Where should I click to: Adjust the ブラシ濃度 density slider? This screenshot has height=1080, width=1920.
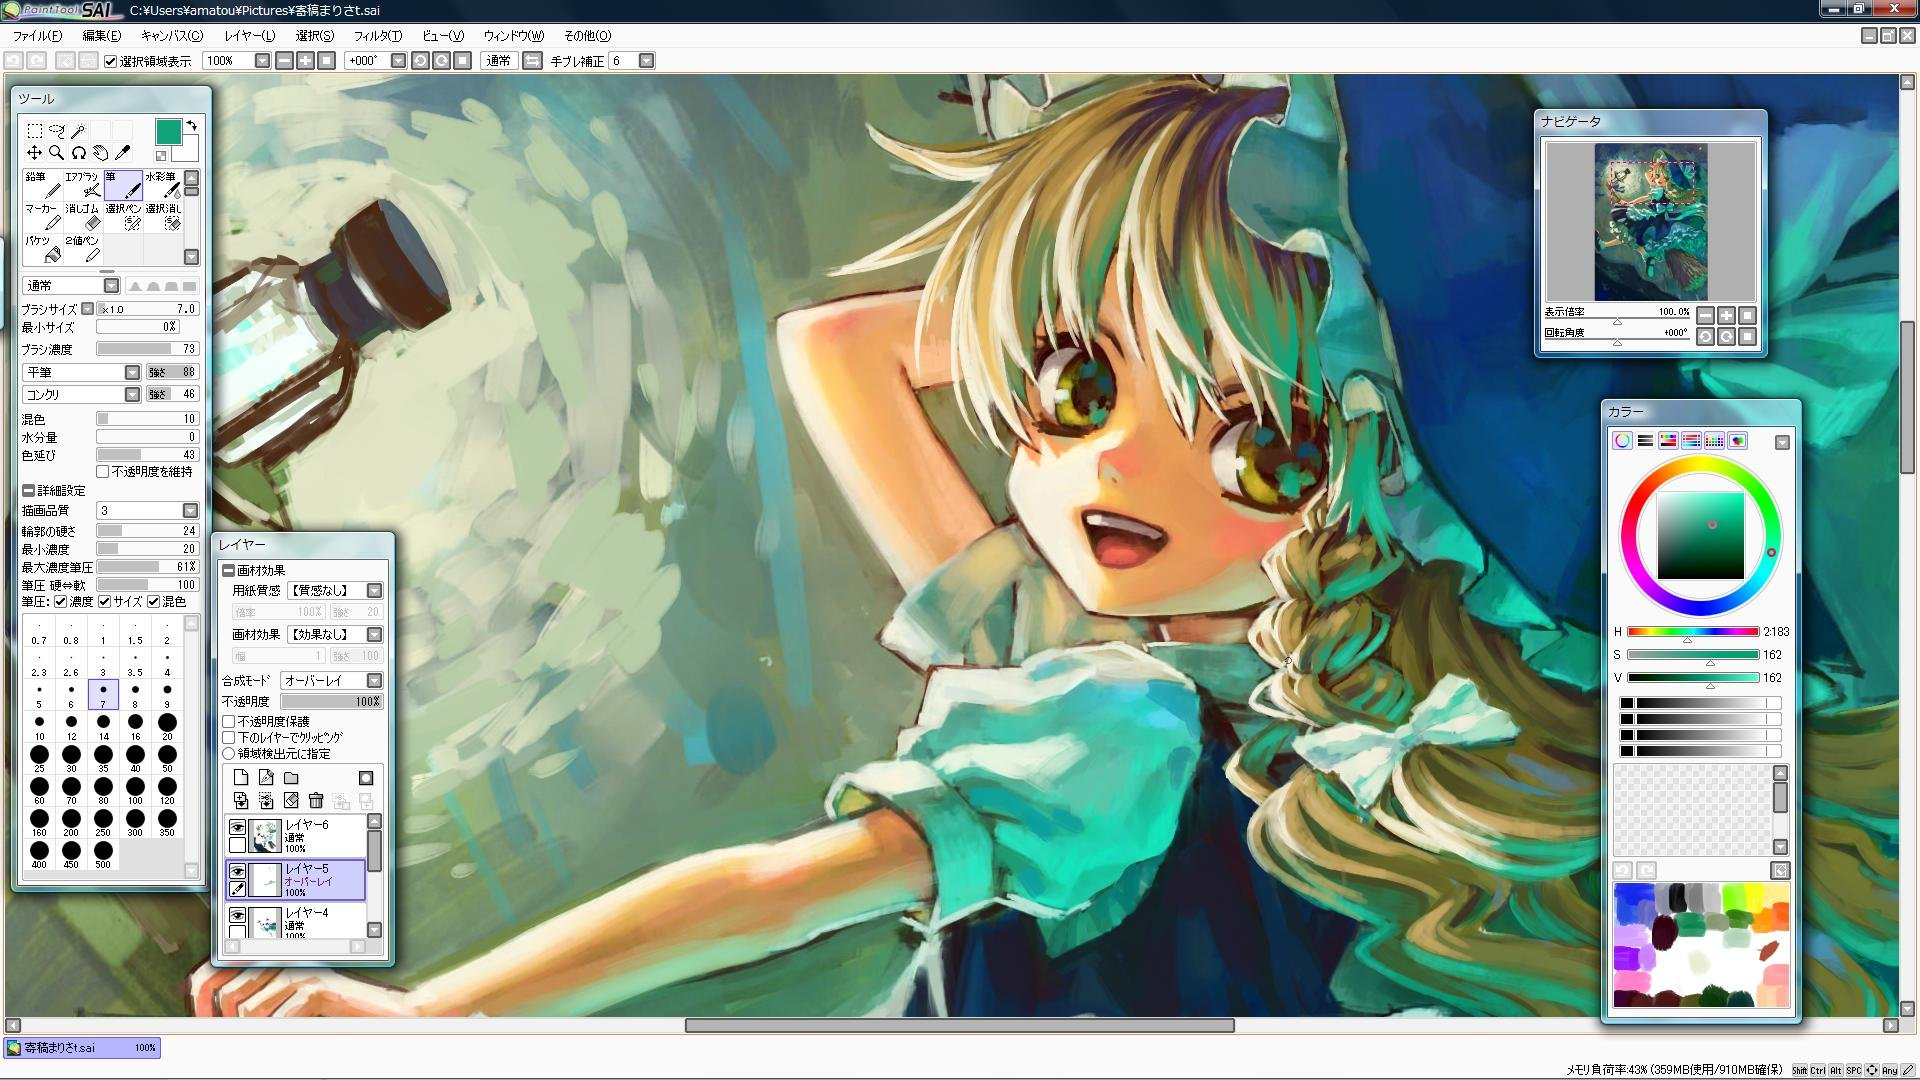click(148, 349)
